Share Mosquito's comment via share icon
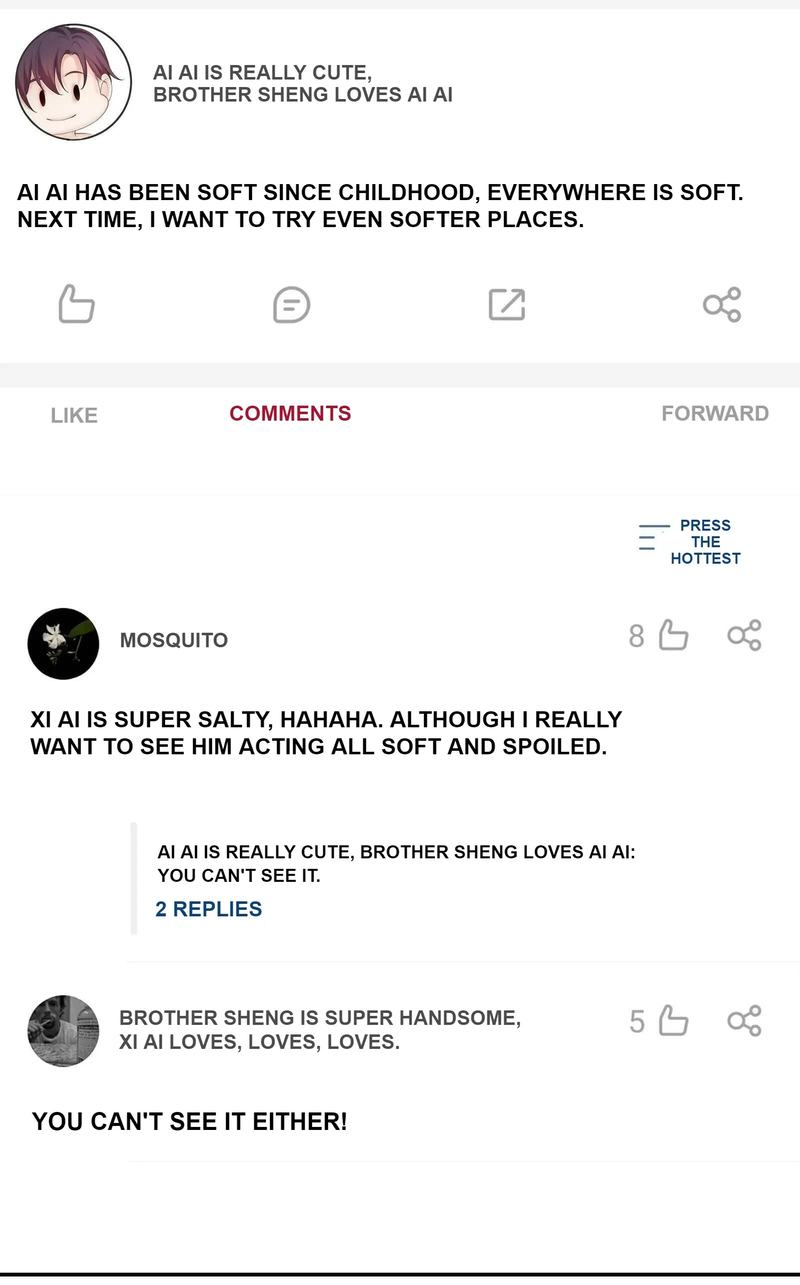The width and height of the screenshot is (800, 1285). coord(744,635)
